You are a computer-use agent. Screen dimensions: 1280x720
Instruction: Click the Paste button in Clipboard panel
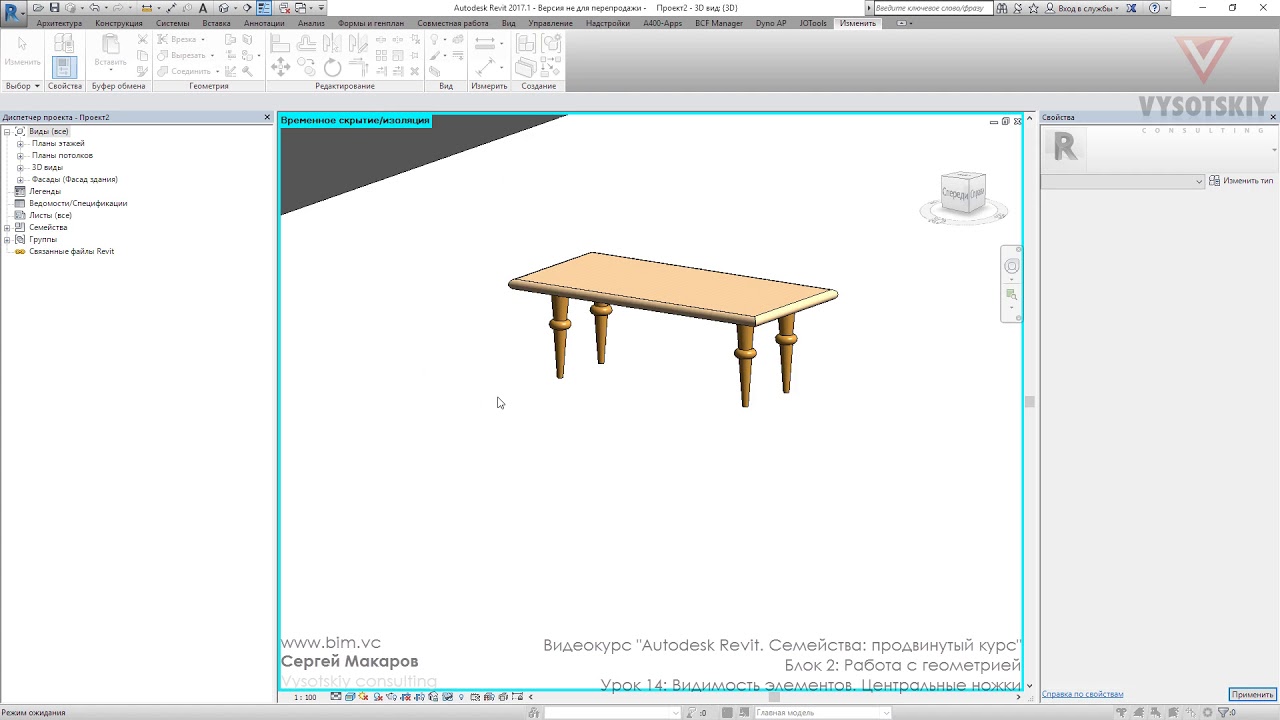coord(110,52)
